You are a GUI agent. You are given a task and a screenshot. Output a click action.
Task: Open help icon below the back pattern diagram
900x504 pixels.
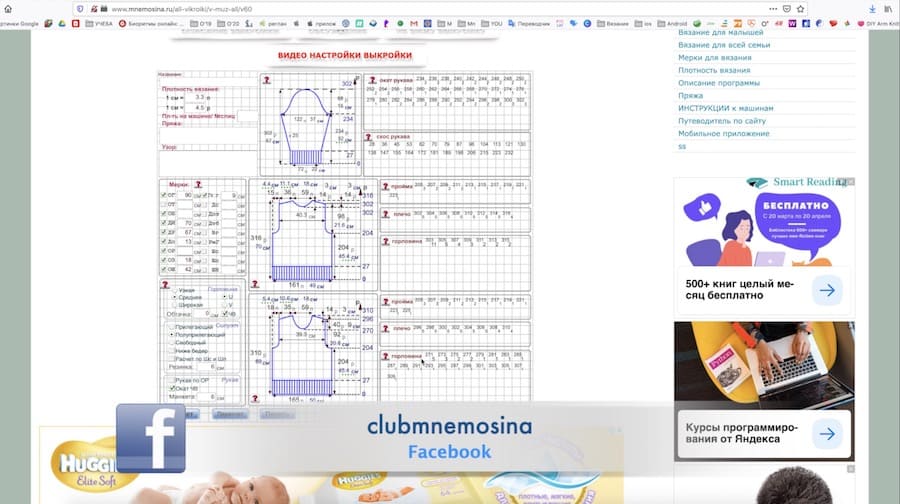pos(255,284)
